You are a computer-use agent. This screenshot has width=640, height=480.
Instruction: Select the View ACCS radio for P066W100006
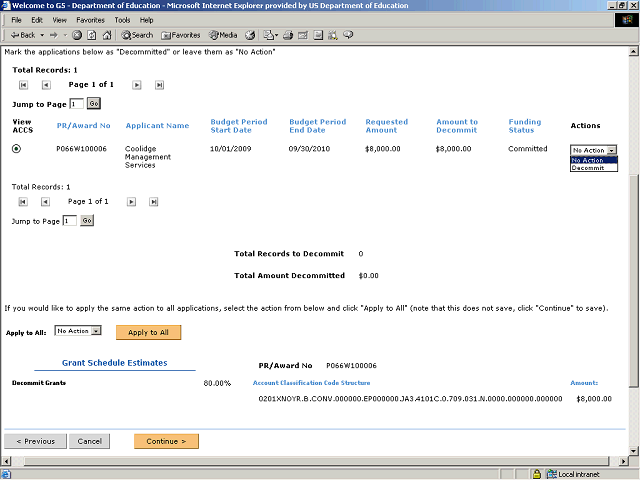pyautogui.click(x=16, y=149)
